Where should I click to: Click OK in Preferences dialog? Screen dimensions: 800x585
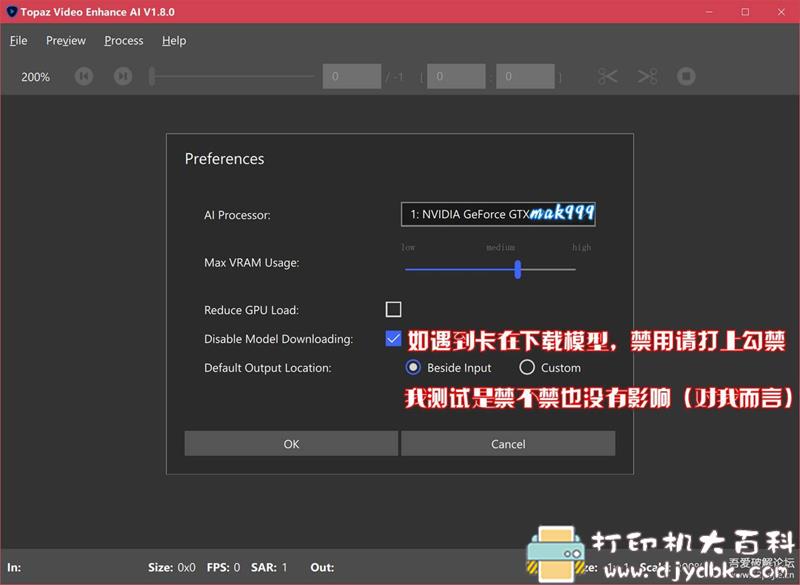click(291, 444)
